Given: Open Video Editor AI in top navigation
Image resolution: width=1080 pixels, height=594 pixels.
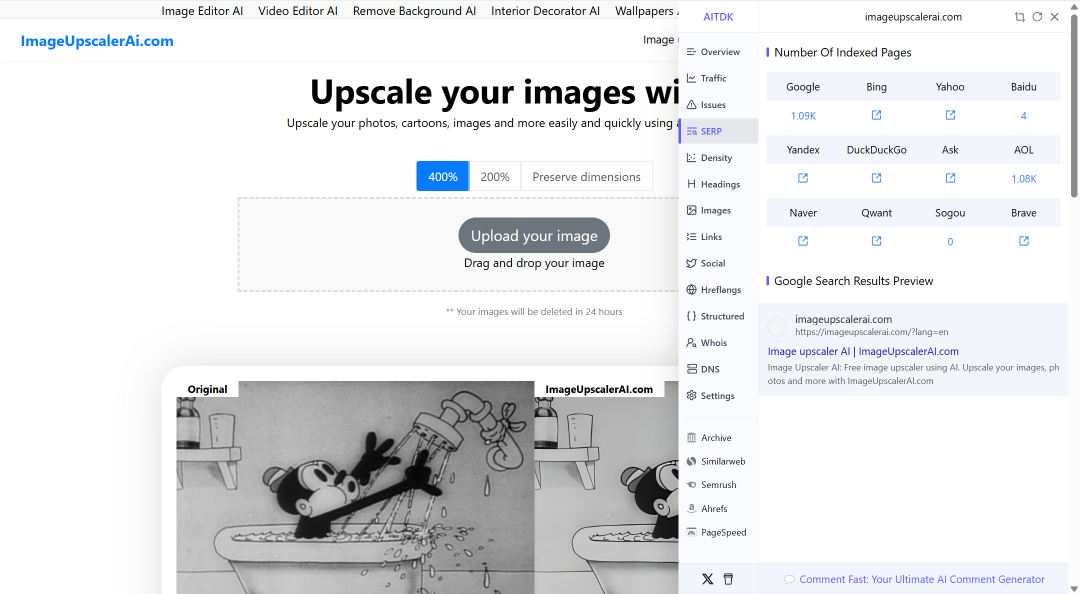Looking at the screenshot, I should (x=298, y=11).
